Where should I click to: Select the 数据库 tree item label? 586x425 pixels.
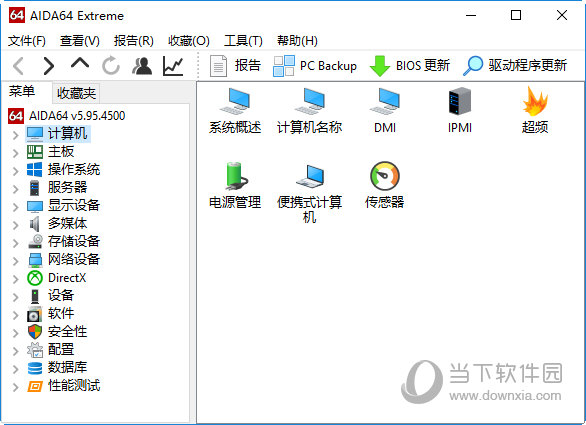[67, 368]
